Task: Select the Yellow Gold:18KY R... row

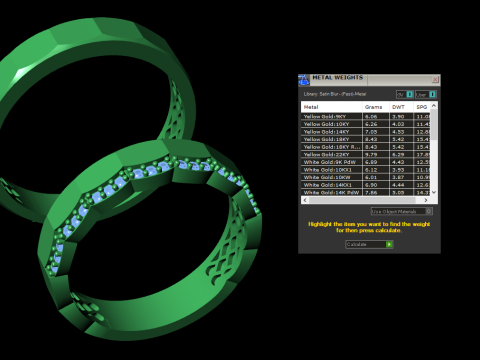Action: (x=365, y=147)
